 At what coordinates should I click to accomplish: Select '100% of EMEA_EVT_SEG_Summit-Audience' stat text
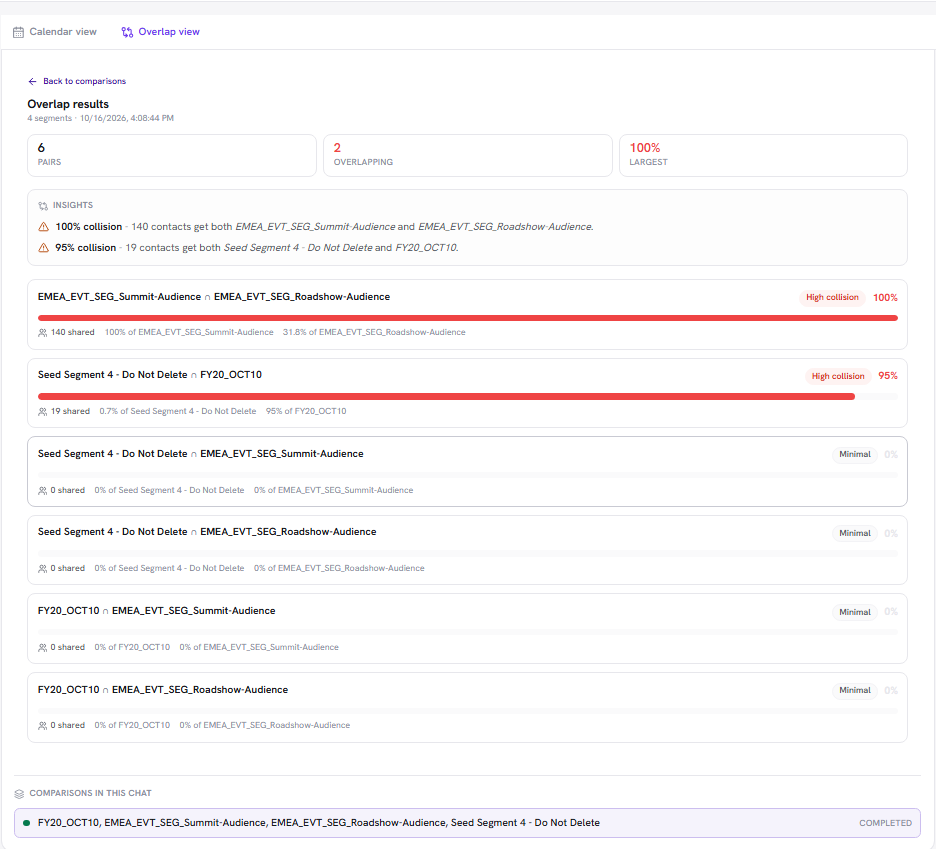click(x=189, y=332)
